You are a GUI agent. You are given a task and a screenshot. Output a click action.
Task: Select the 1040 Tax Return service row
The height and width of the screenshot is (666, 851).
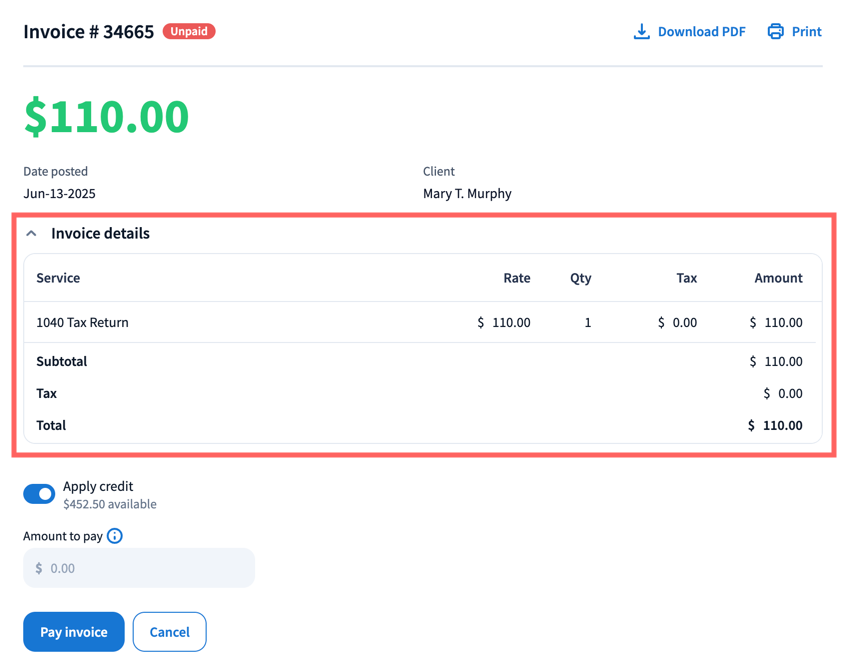(x=82, y=323)
